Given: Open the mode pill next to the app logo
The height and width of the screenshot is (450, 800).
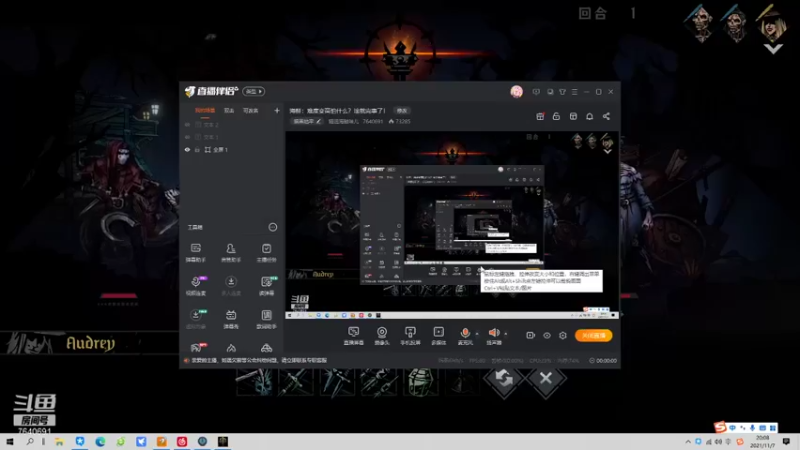Looking at the screenshot, I should 254,91.
